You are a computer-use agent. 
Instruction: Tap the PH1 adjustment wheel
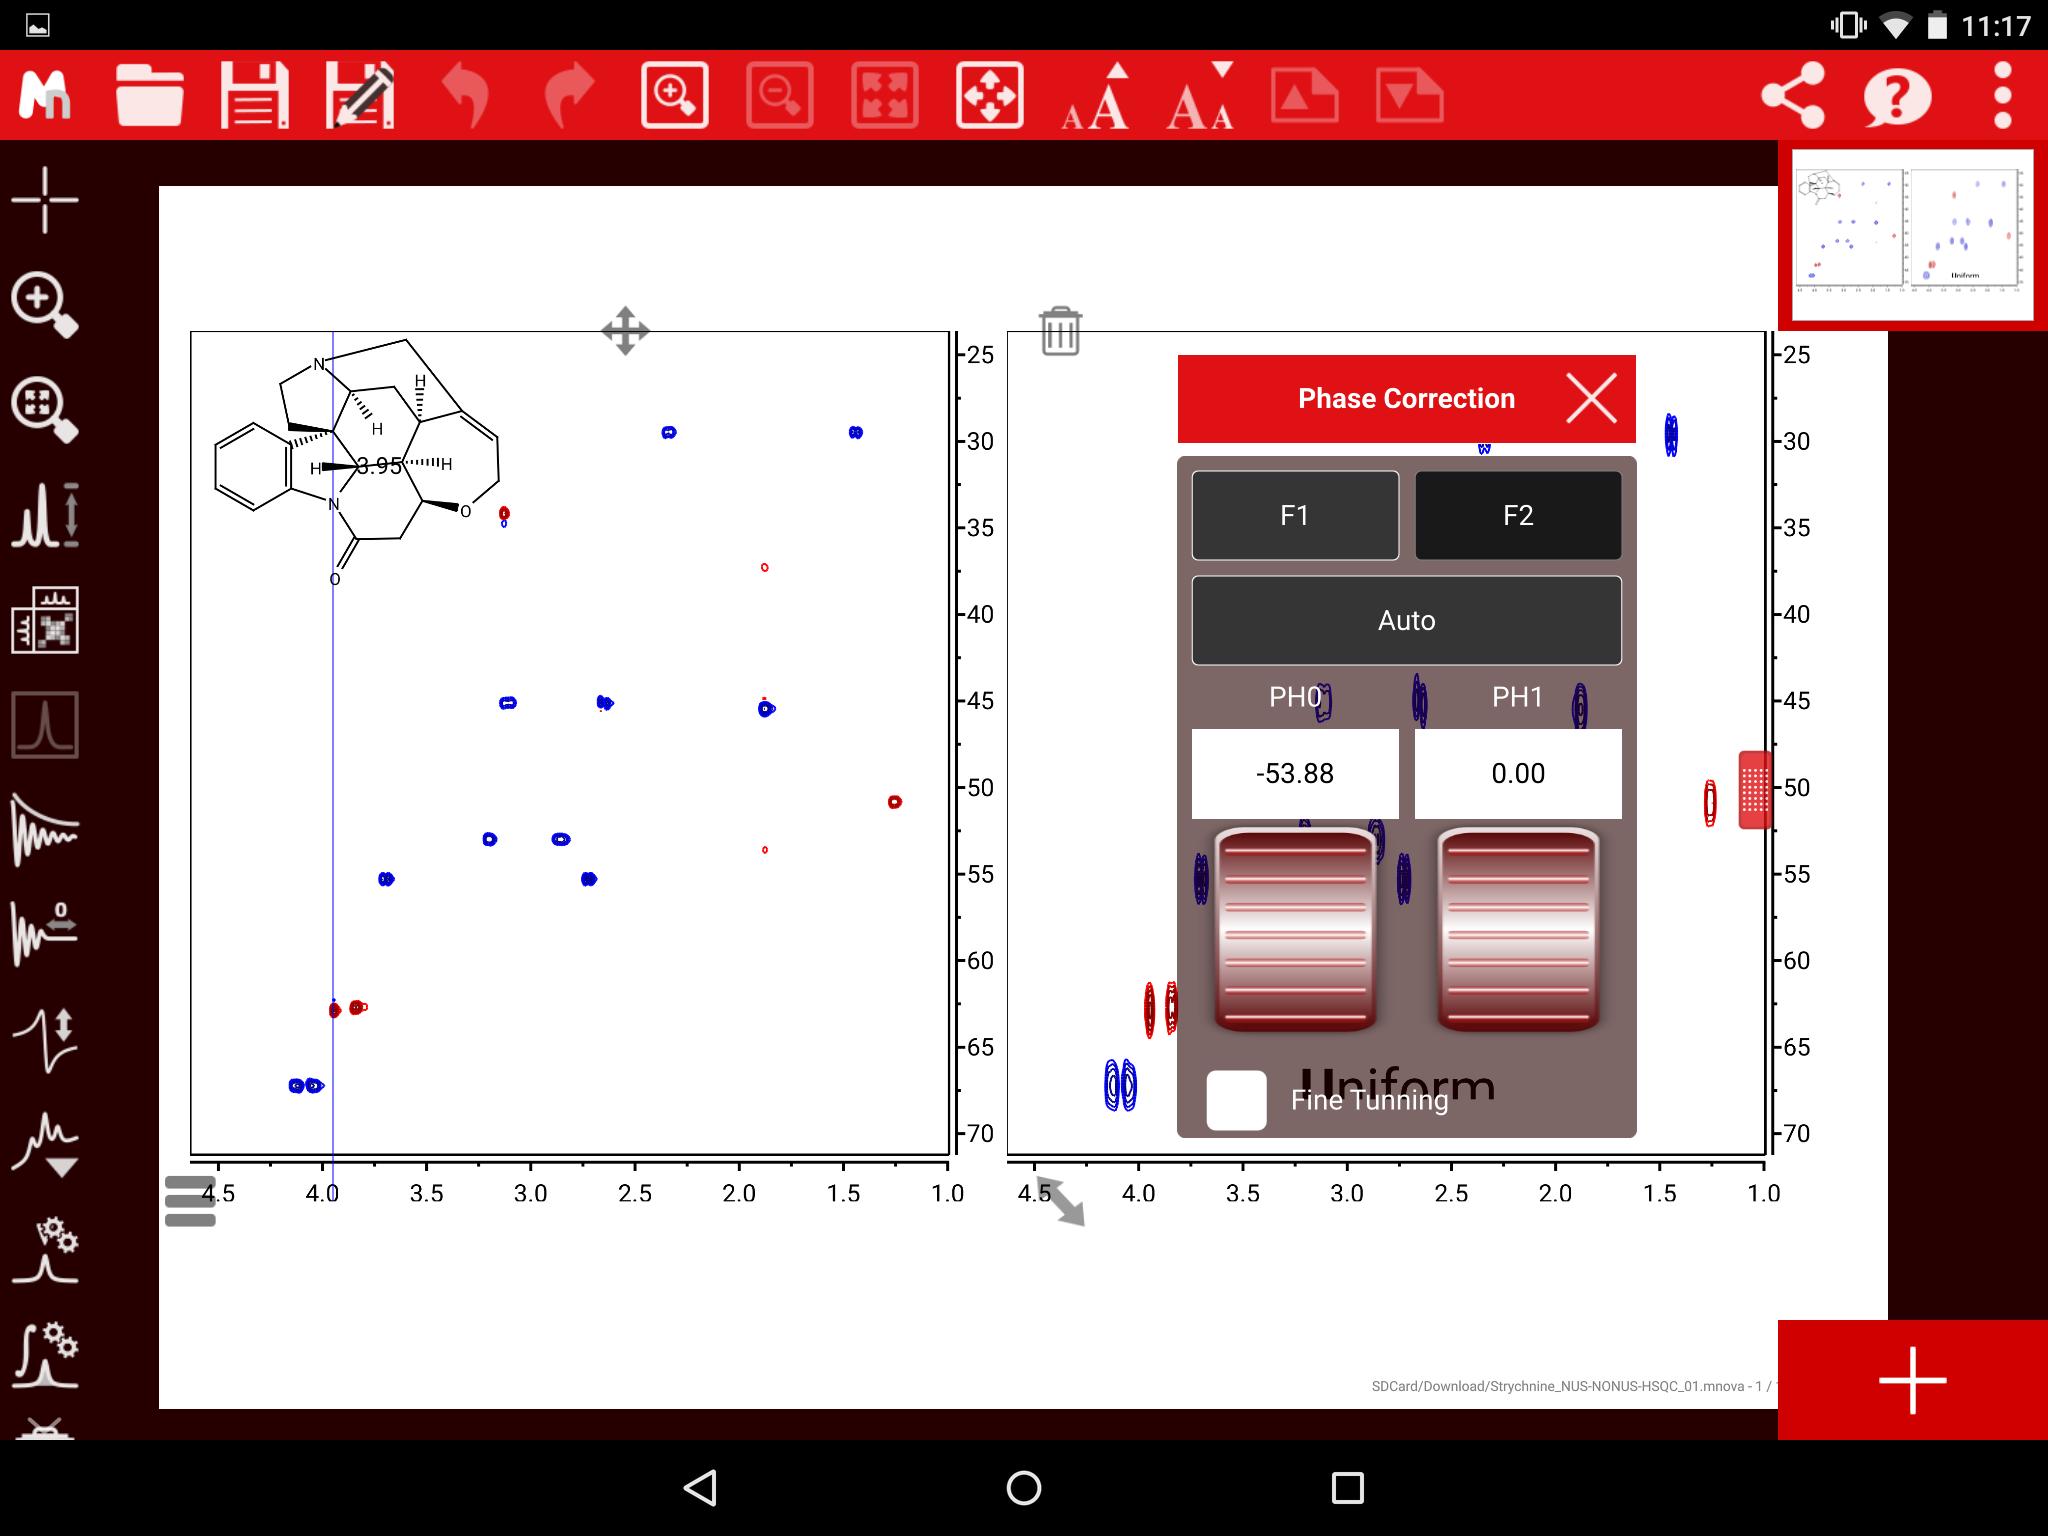[x=1518, y=930]
